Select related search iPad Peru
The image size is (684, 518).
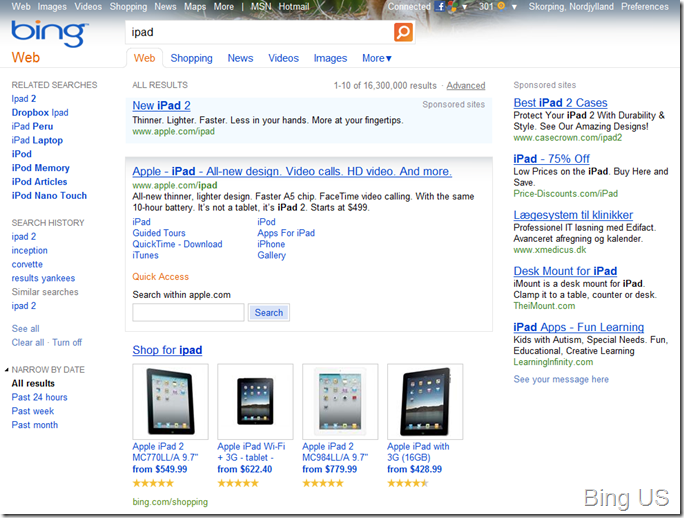(32, 126)
